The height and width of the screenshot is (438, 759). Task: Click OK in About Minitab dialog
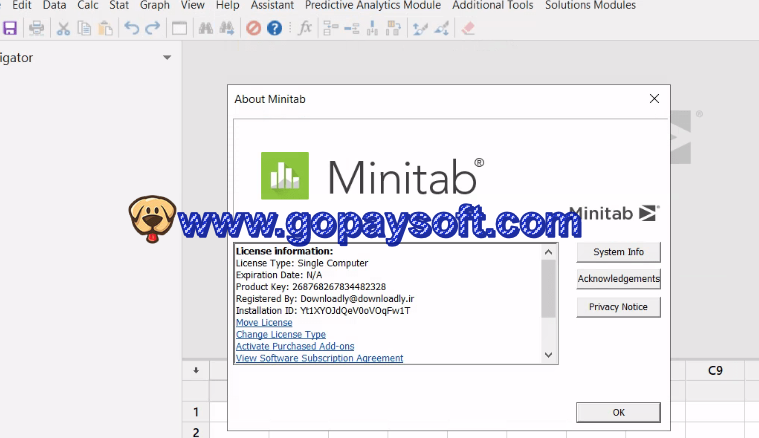[618, 412]
